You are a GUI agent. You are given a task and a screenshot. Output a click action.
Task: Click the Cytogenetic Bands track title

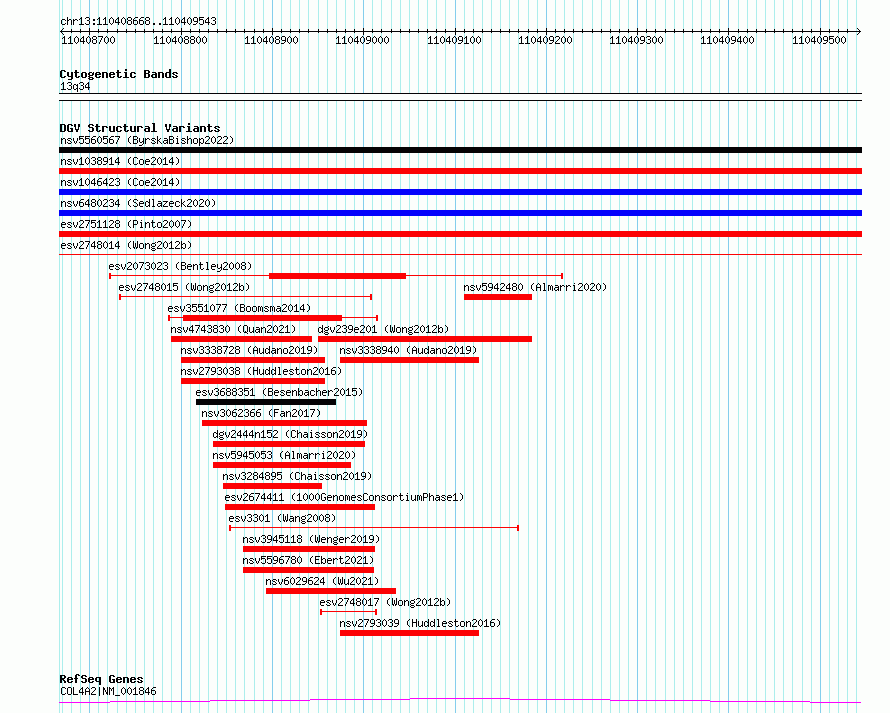point(119,74)
